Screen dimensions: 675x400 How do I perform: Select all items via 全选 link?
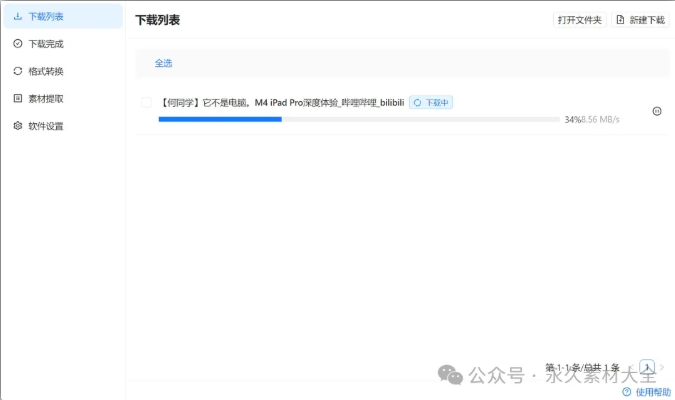tap(163, 63)
